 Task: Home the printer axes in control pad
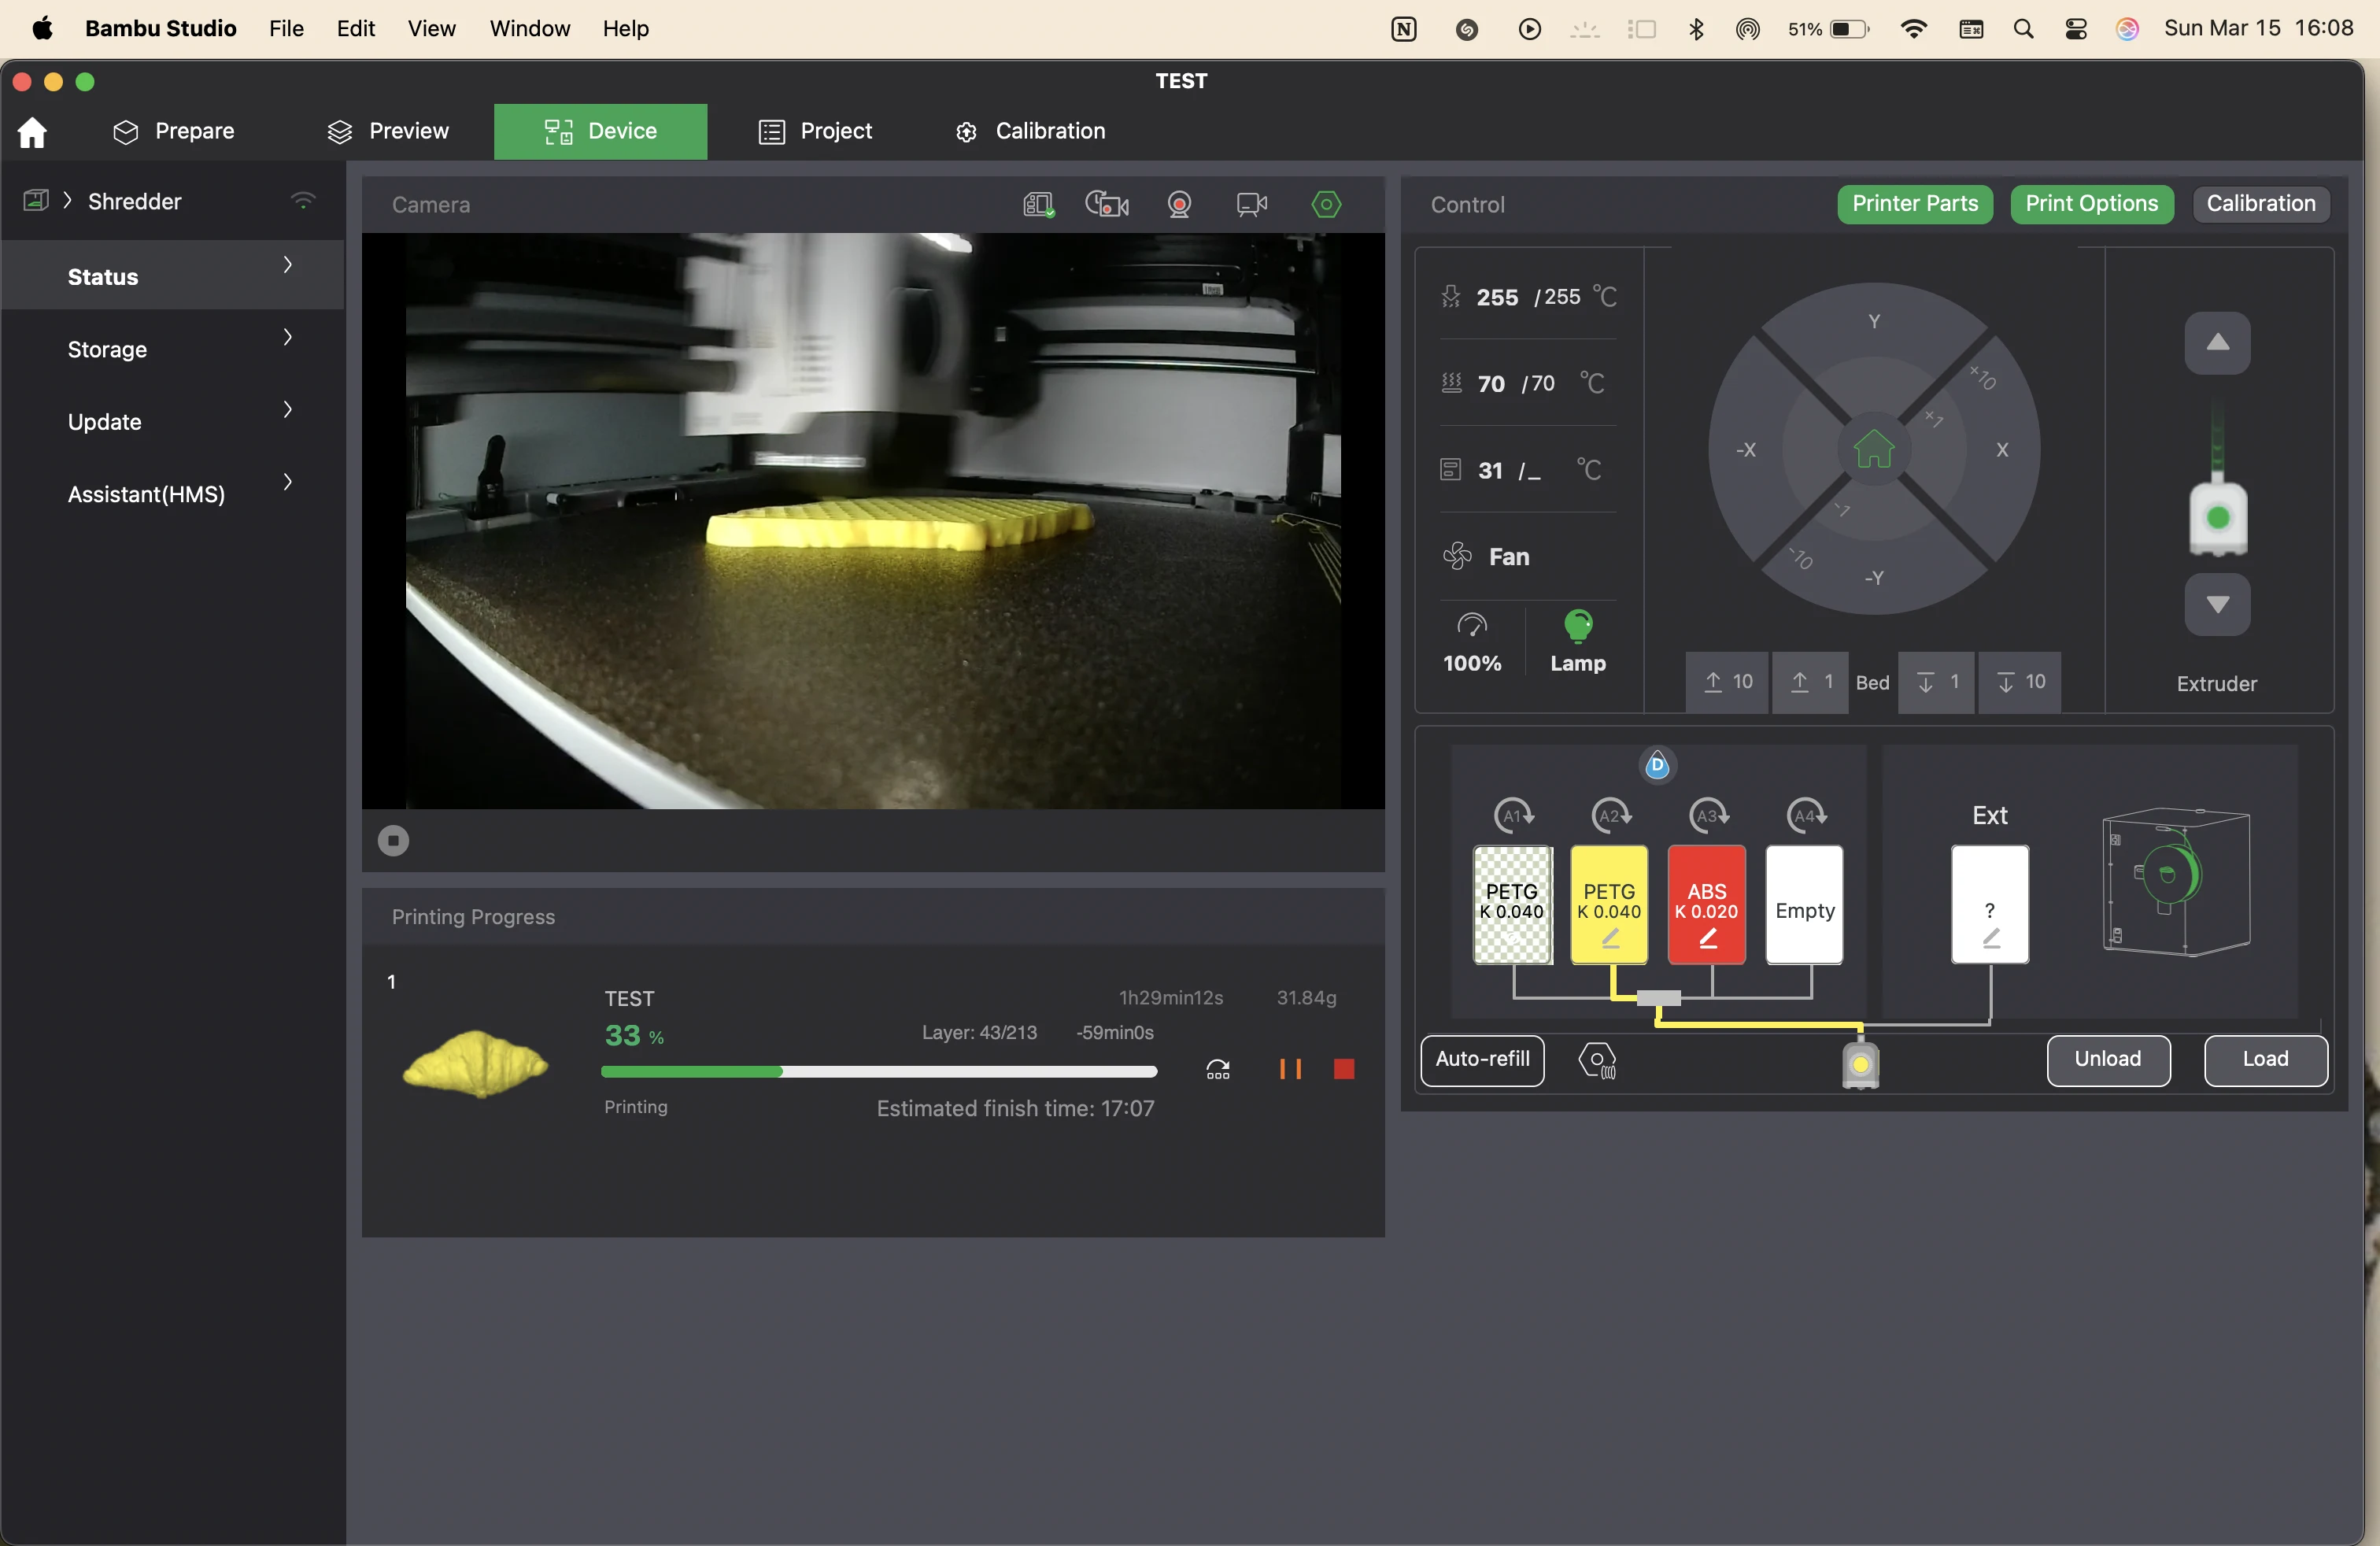coord(1873,449)
